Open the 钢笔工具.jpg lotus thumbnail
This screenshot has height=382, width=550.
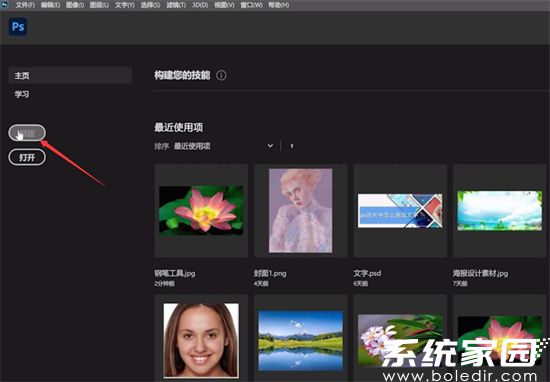[x=201, y=210]
